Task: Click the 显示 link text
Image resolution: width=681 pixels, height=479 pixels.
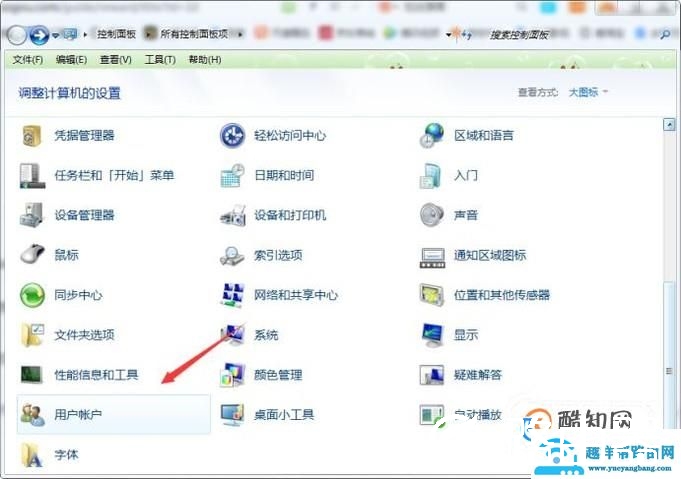Action: (466, 335)
